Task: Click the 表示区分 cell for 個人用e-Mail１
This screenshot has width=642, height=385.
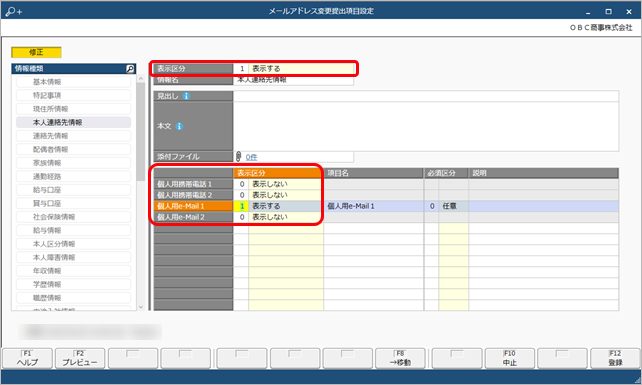Action: point(278,206)
